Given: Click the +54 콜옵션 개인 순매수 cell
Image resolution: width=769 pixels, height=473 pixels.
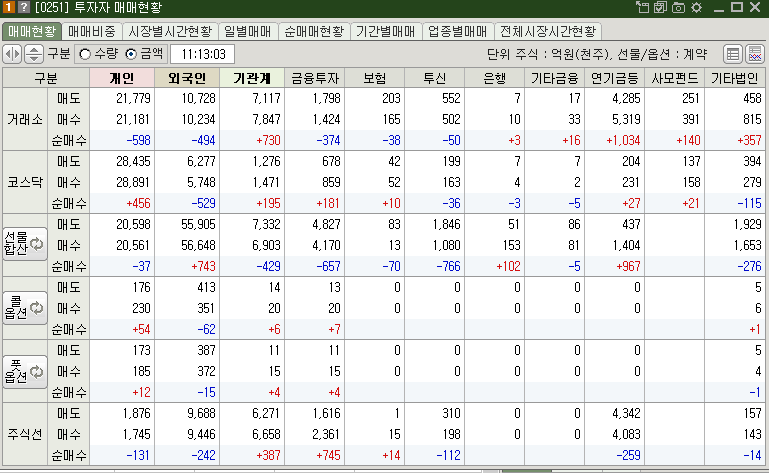Looking at the screenshot, I should [122, 329].
